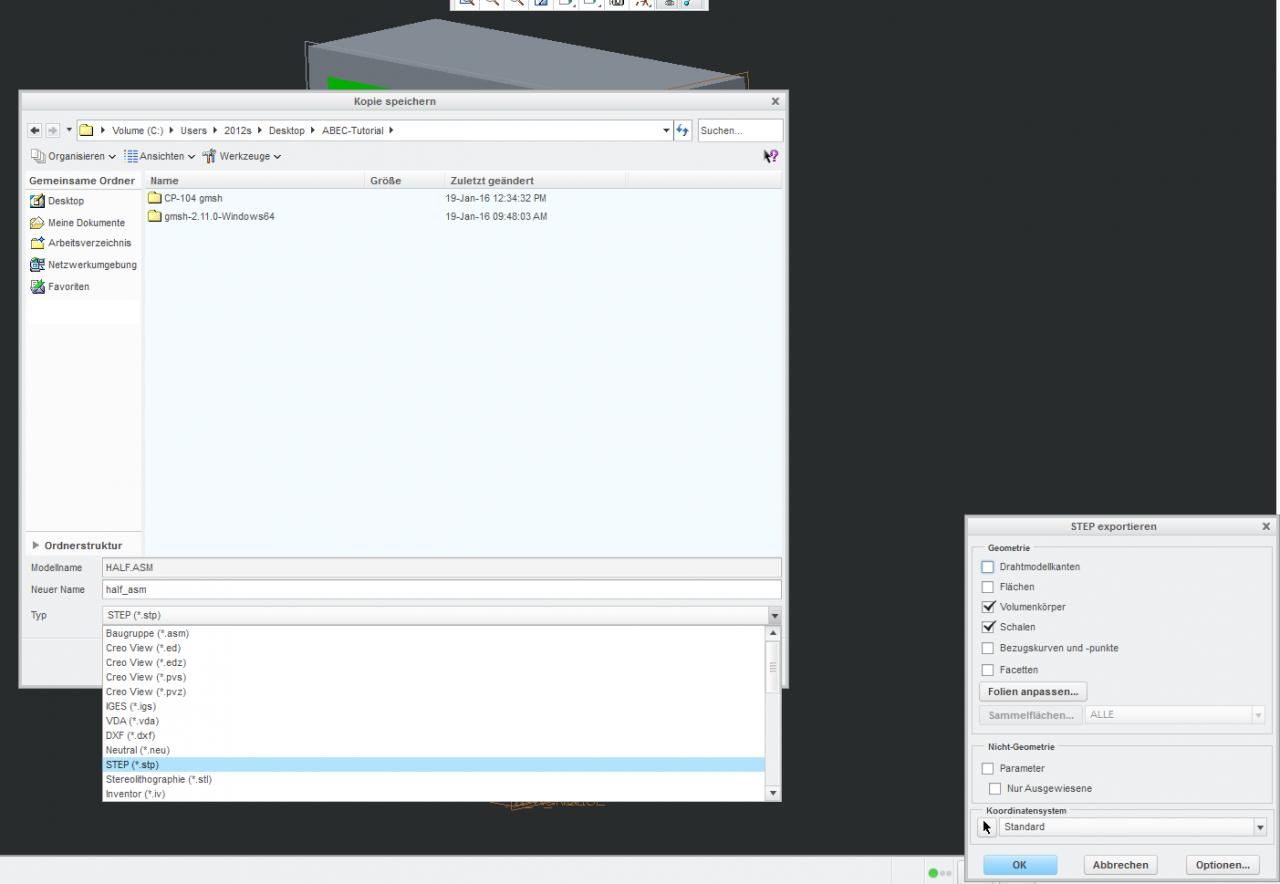Go to Arbeitsverzeichnis folder shortcut

tap(89, 243)
